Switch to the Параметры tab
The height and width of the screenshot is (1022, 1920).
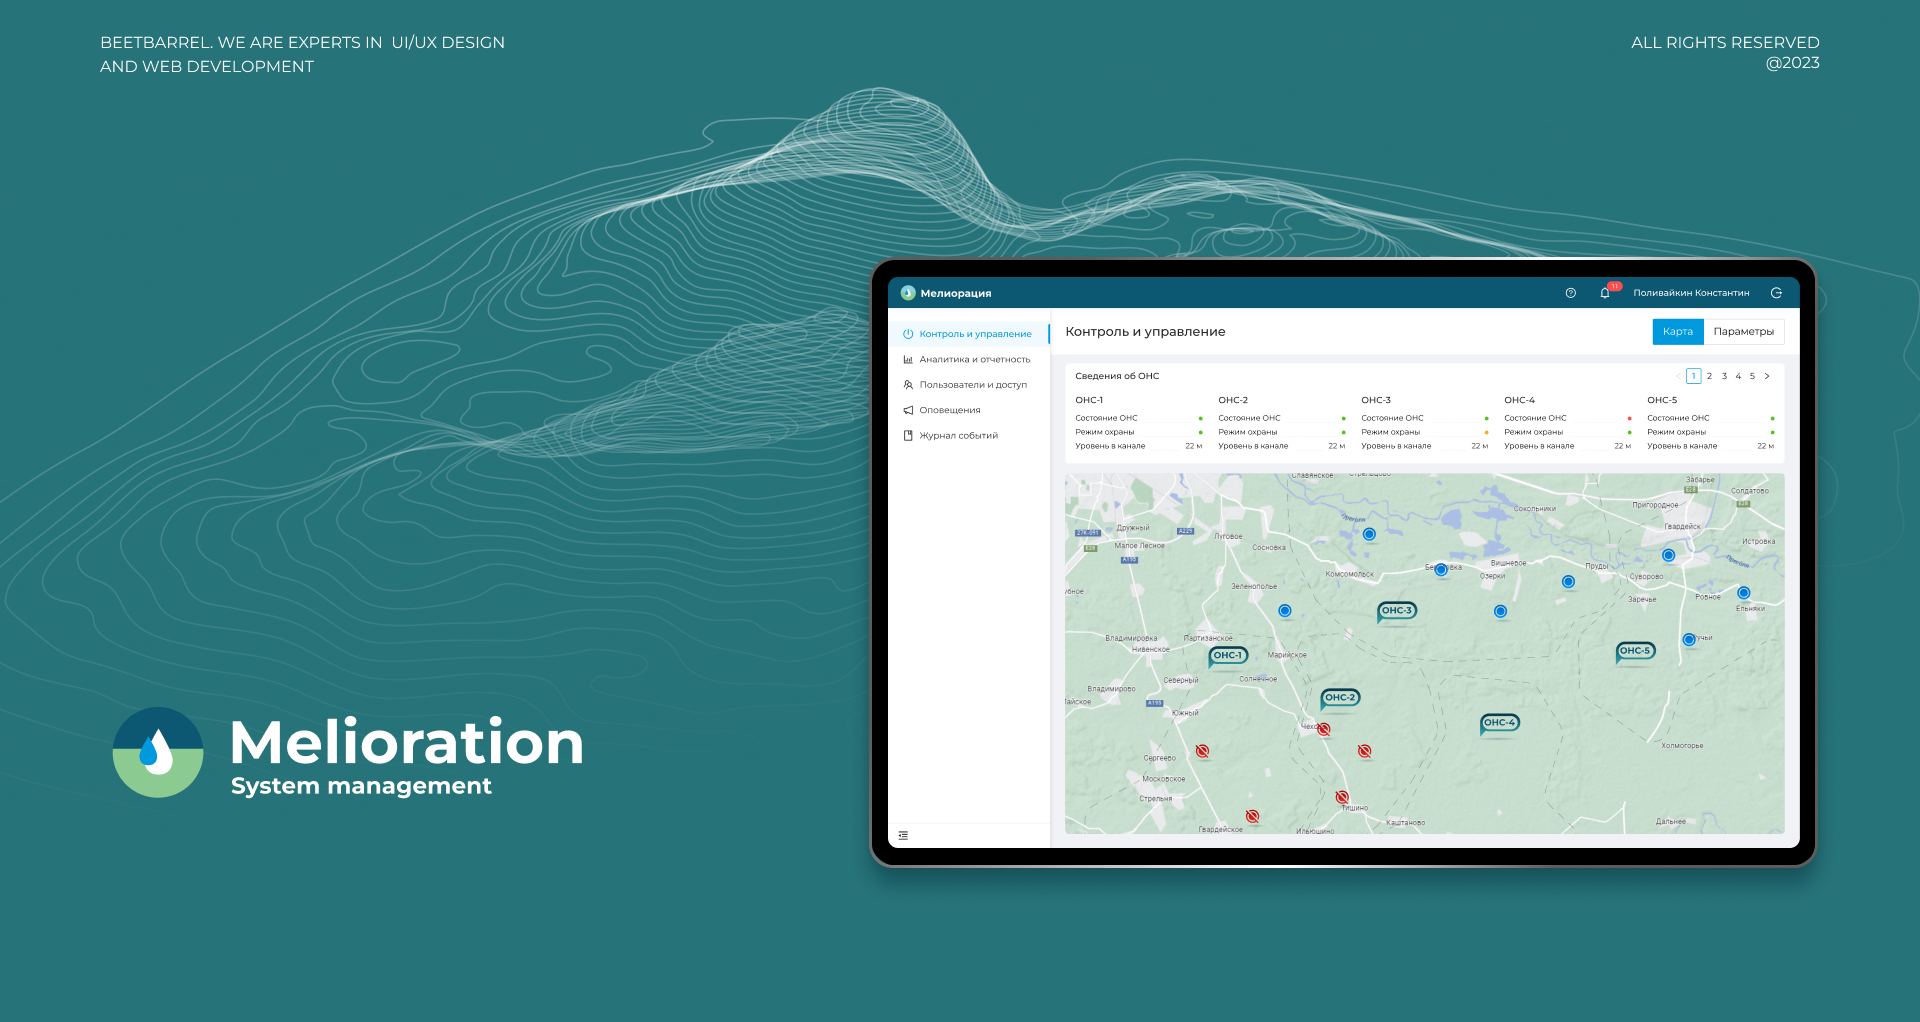click(1743, 332)
